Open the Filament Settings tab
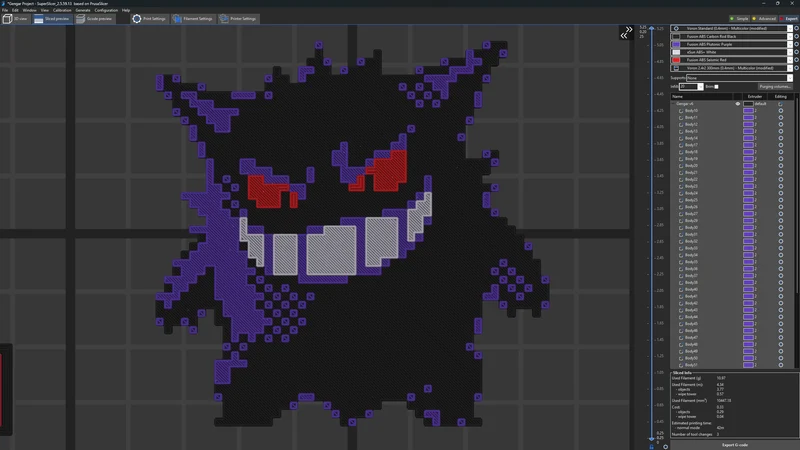 tap(192, 19)
